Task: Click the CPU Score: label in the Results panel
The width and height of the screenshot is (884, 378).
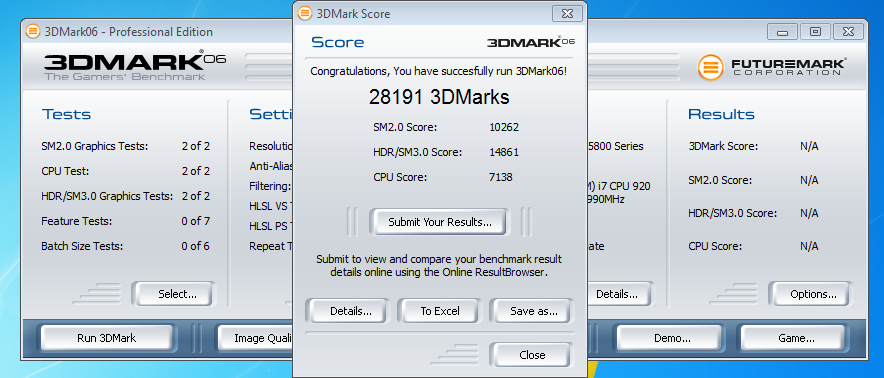Action: tap(715, 247)
